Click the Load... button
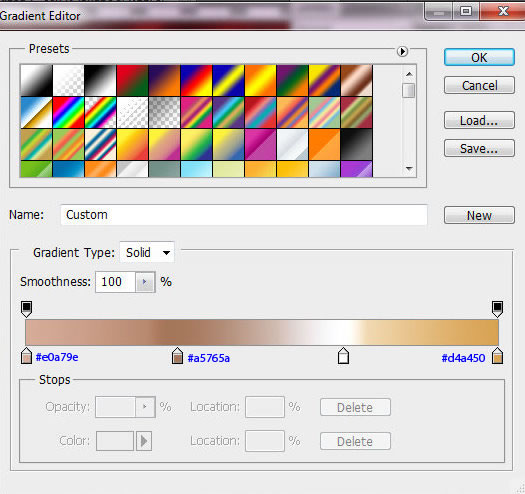 (x=479, y=120)
